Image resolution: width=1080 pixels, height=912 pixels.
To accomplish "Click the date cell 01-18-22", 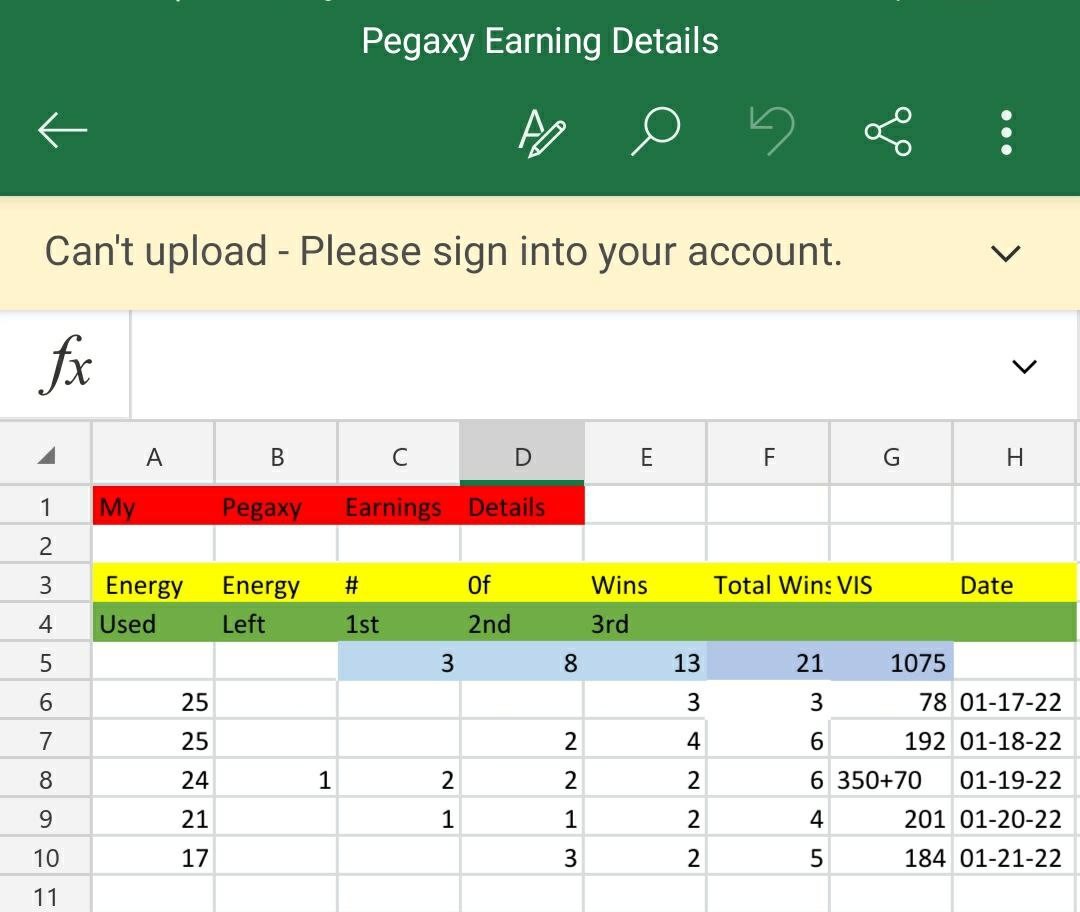I will (1014, 740).
